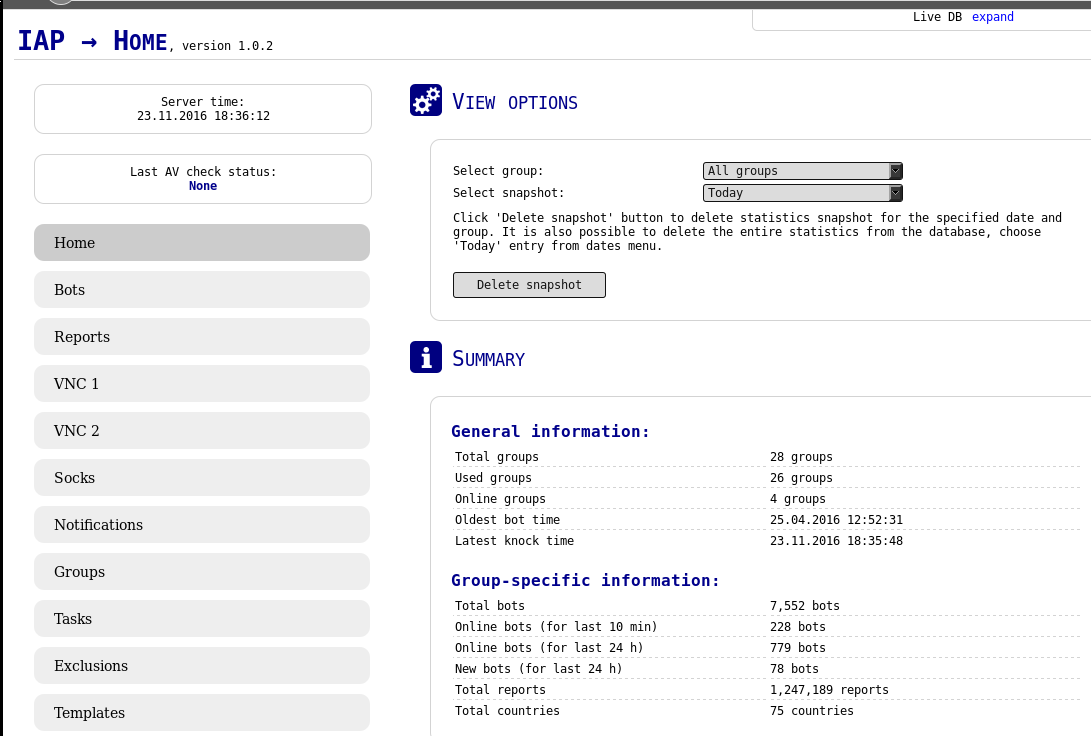This screenshot has width=1091, height=736.
Task: Click the server time '23.11.2016 18:36:12'
Action: tap(203, 115)
